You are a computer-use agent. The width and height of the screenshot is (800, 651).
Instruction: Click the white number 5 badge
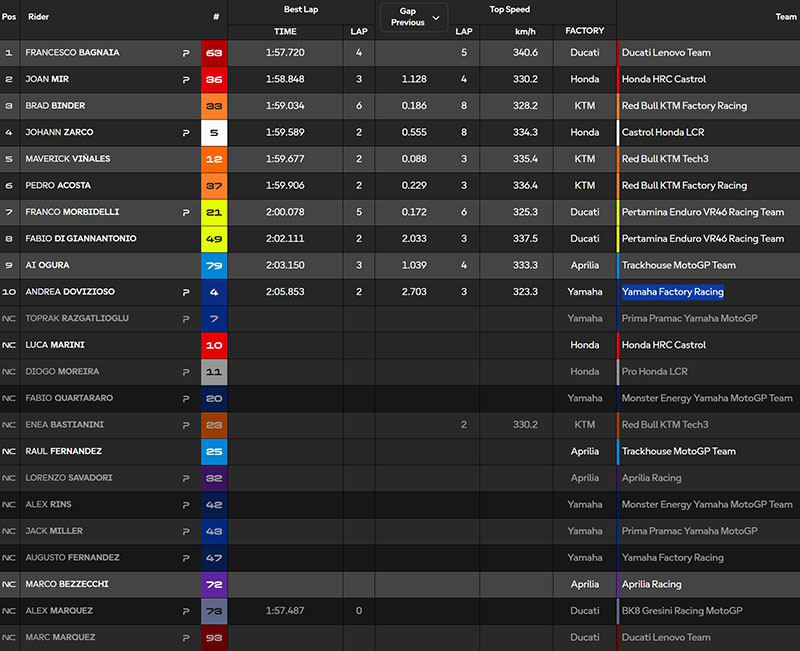[x=214, y=132]
